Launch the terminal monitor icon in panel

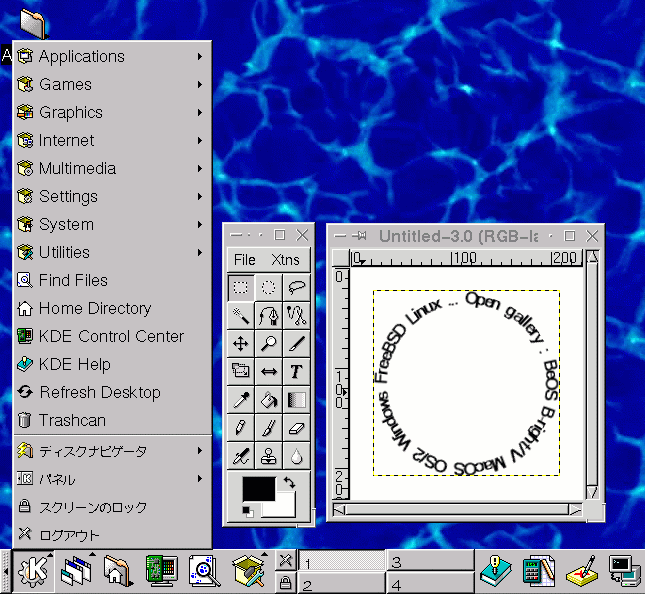[x=624, y=571]
